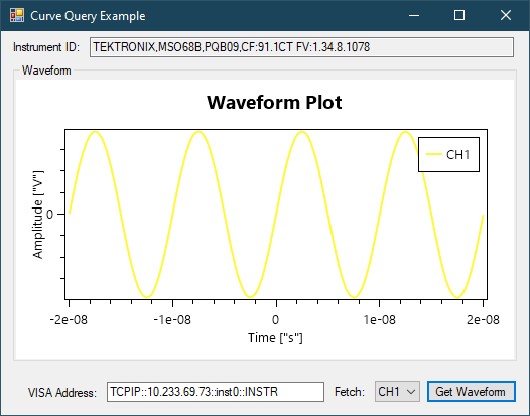This screenshot has height=416, width=530.
Task: Click the Waveform Plot title
Action: (x=275, y=102)
